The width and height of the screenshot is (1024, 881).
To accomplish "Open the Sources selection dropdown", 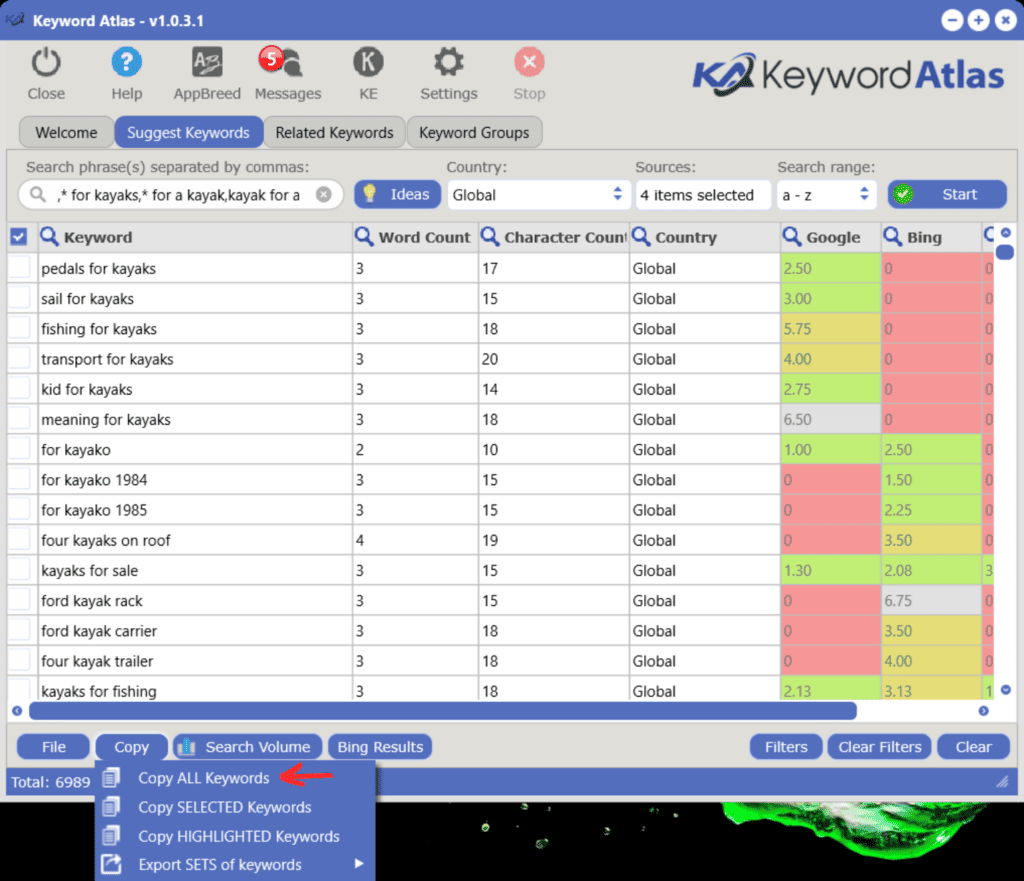I will tap(703, 194).
